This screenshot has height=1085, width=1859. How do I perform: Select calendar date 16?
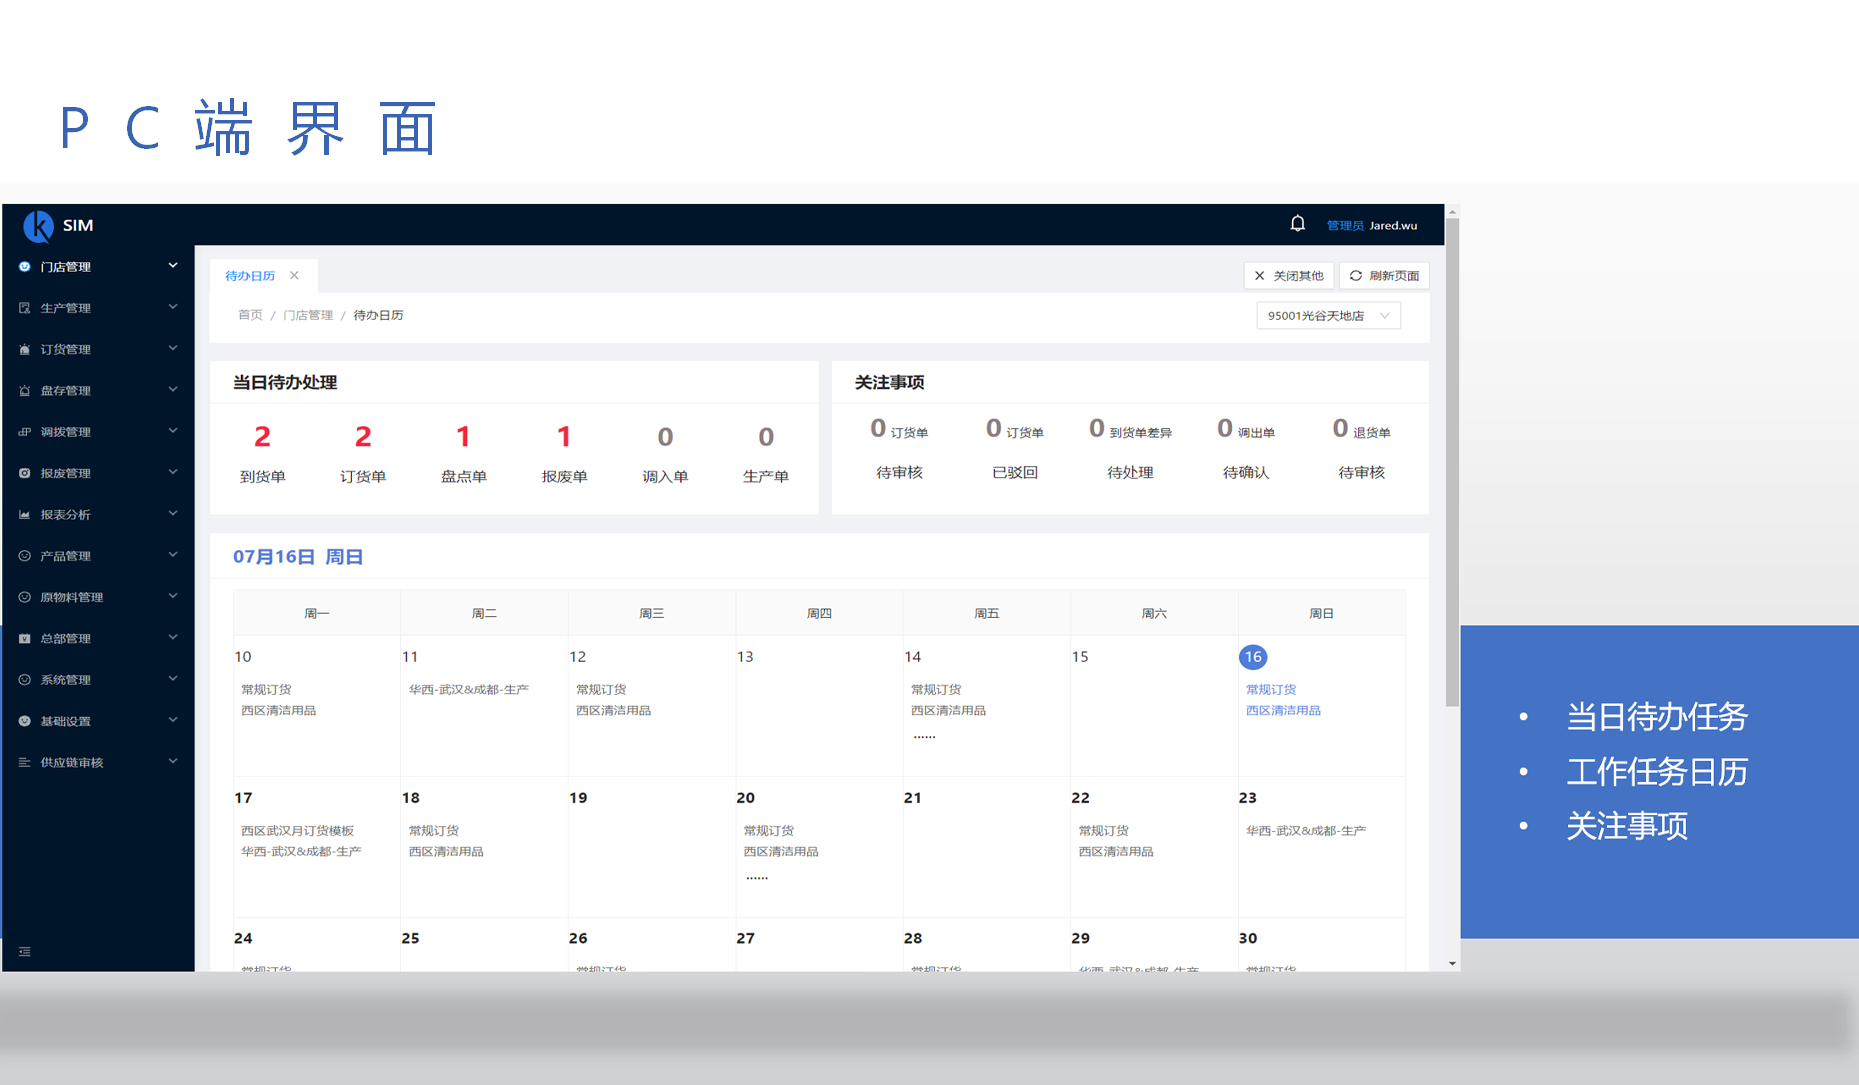(x=1253, y=657)
